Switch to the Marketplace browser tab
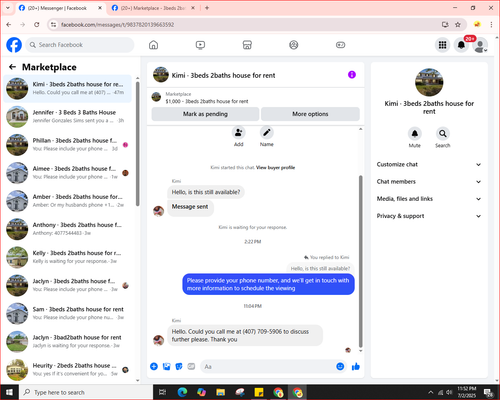The height and width of the screenshot is (400, 500). [x=153, y=8]
